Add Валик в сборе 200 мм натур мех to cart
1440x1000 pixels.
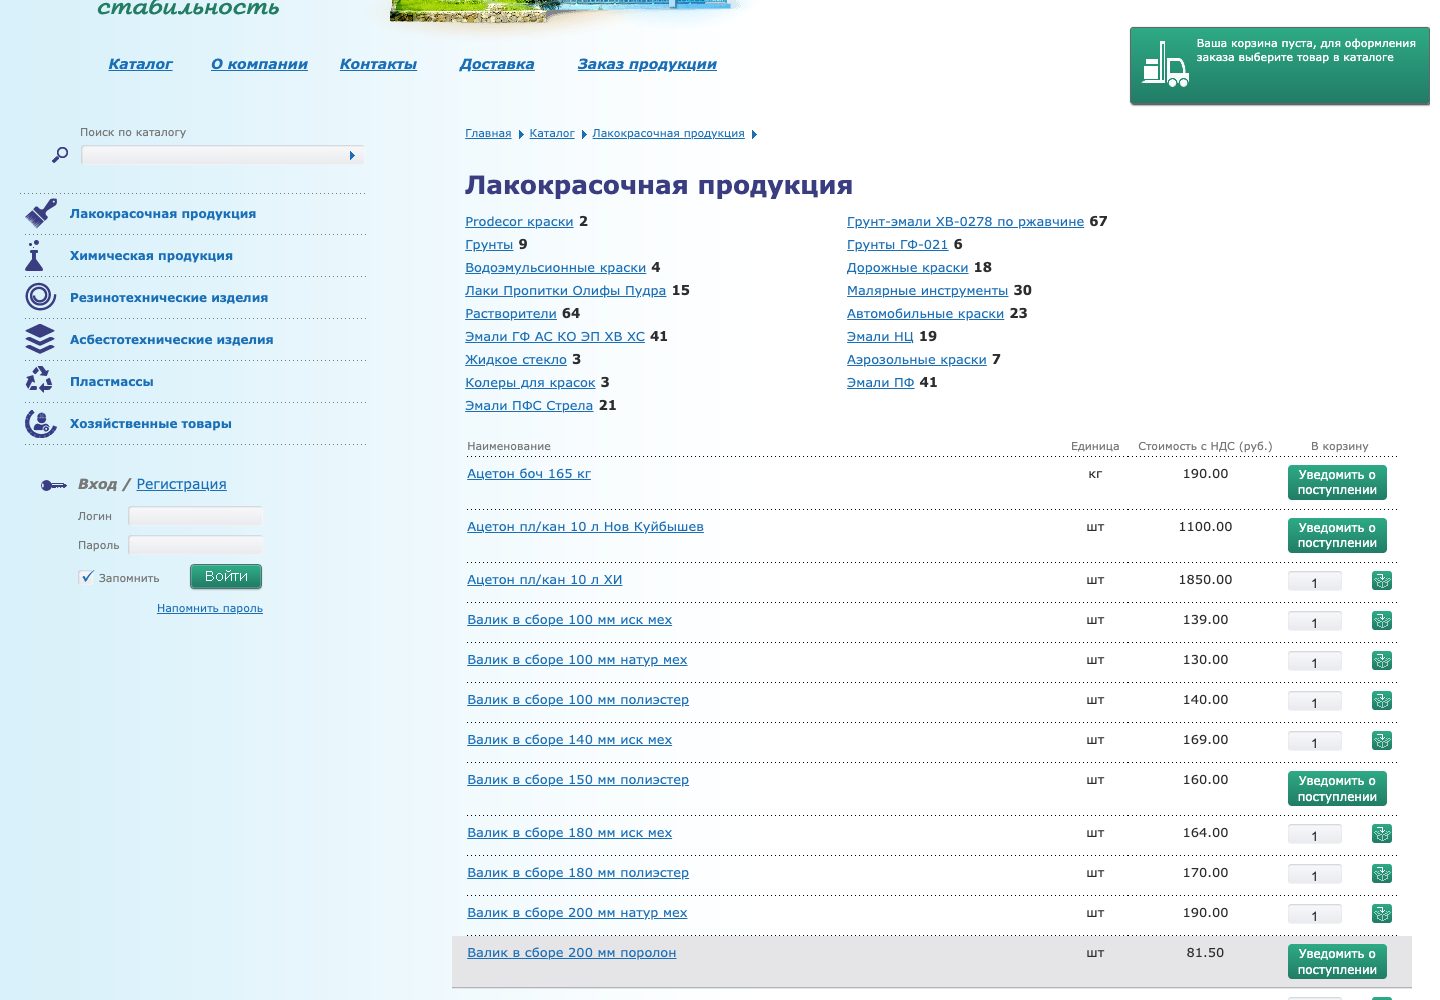coord(1382,914)
